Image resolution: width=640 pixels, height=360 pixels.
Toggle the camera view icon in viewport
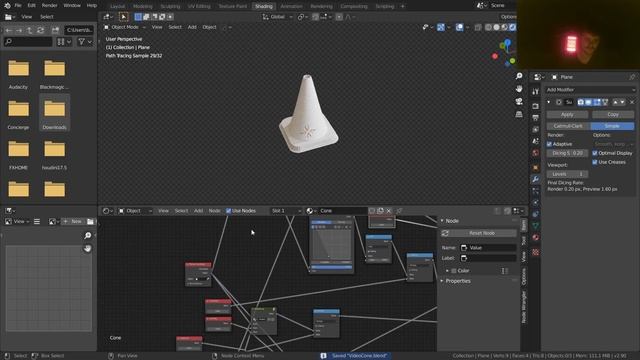click(519, 101)
